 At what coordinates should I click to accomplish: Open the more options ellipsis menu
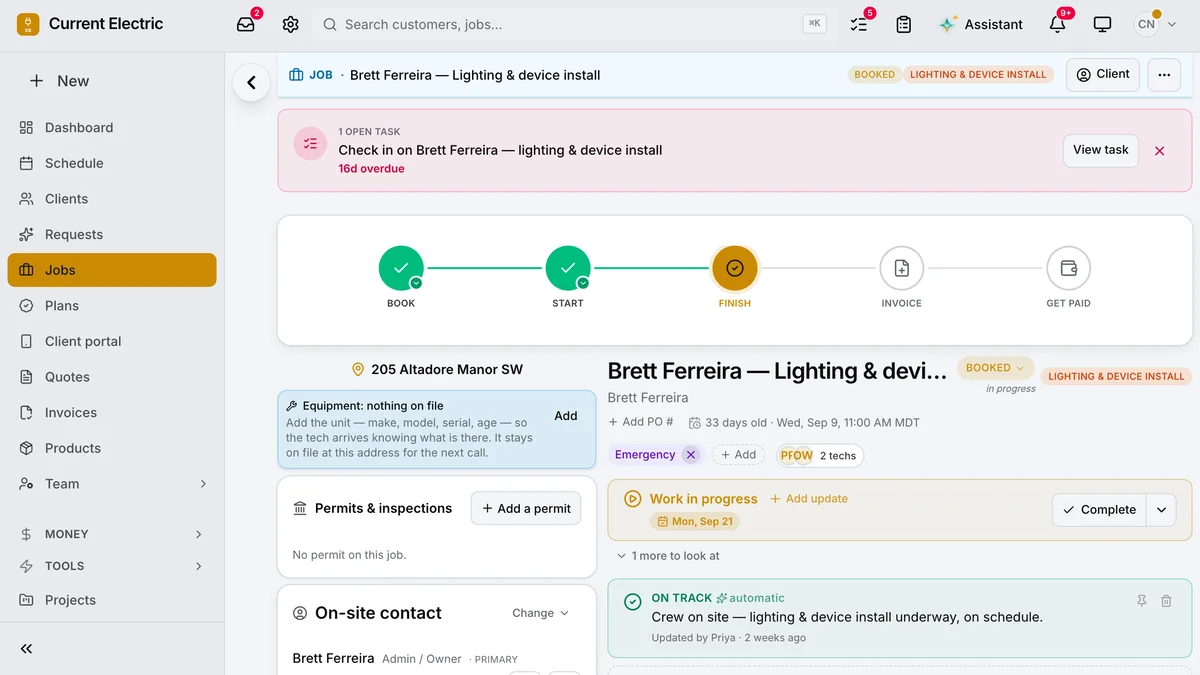click(1164, 75)
